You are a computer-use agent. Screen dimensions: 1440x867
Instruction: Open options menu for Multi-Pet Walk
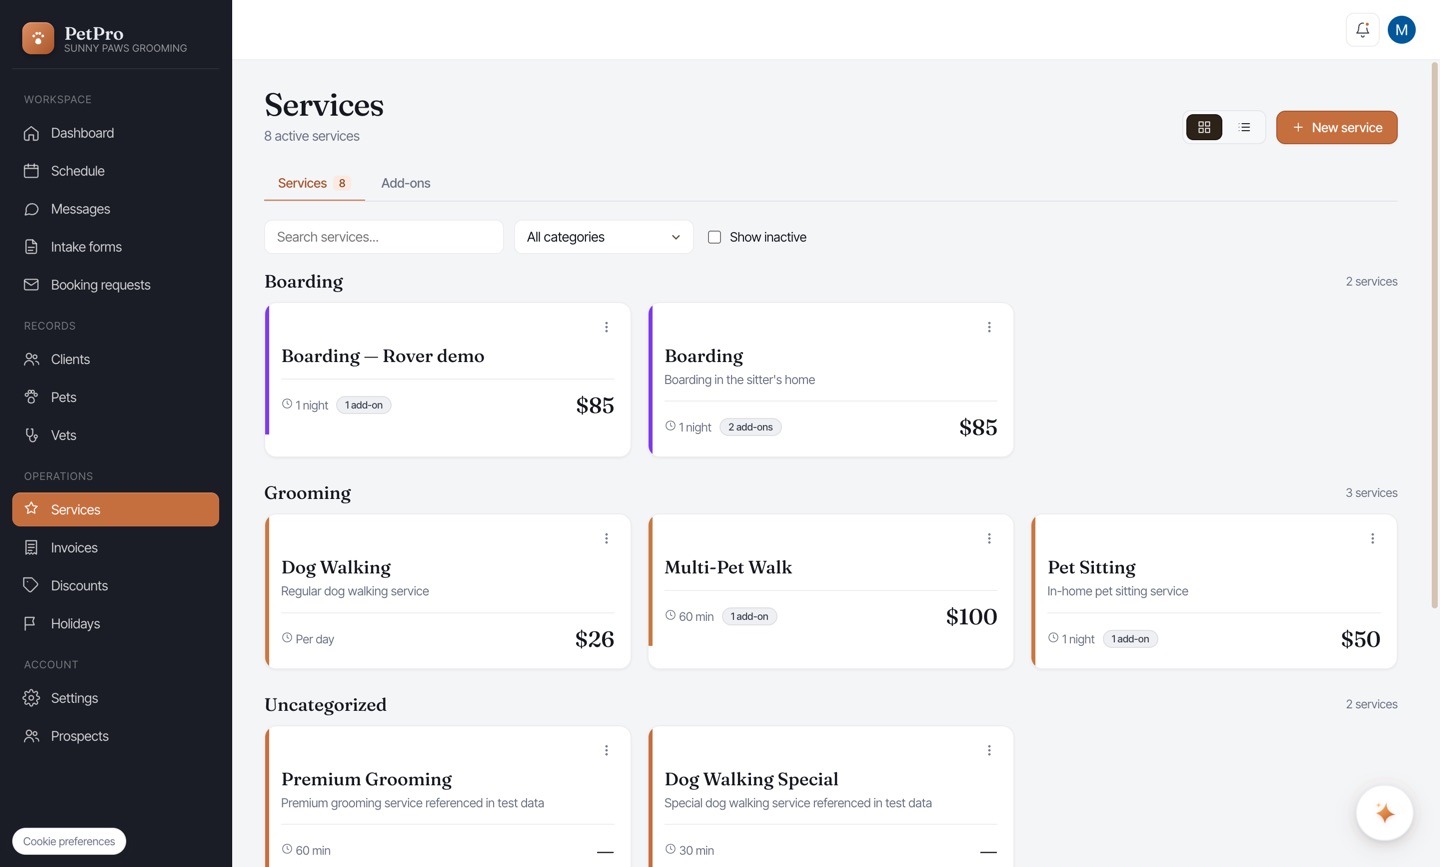point(989,538)
